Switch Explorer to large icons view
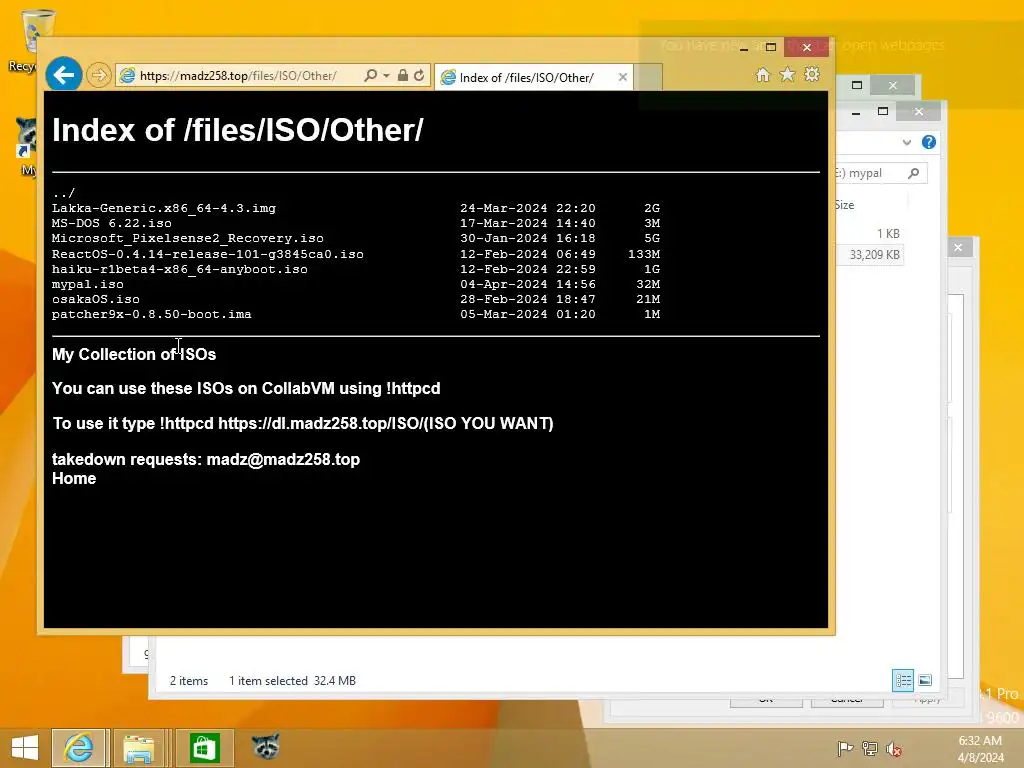The width and height of the screenshot is (1024, 768). tap(925, 680)
